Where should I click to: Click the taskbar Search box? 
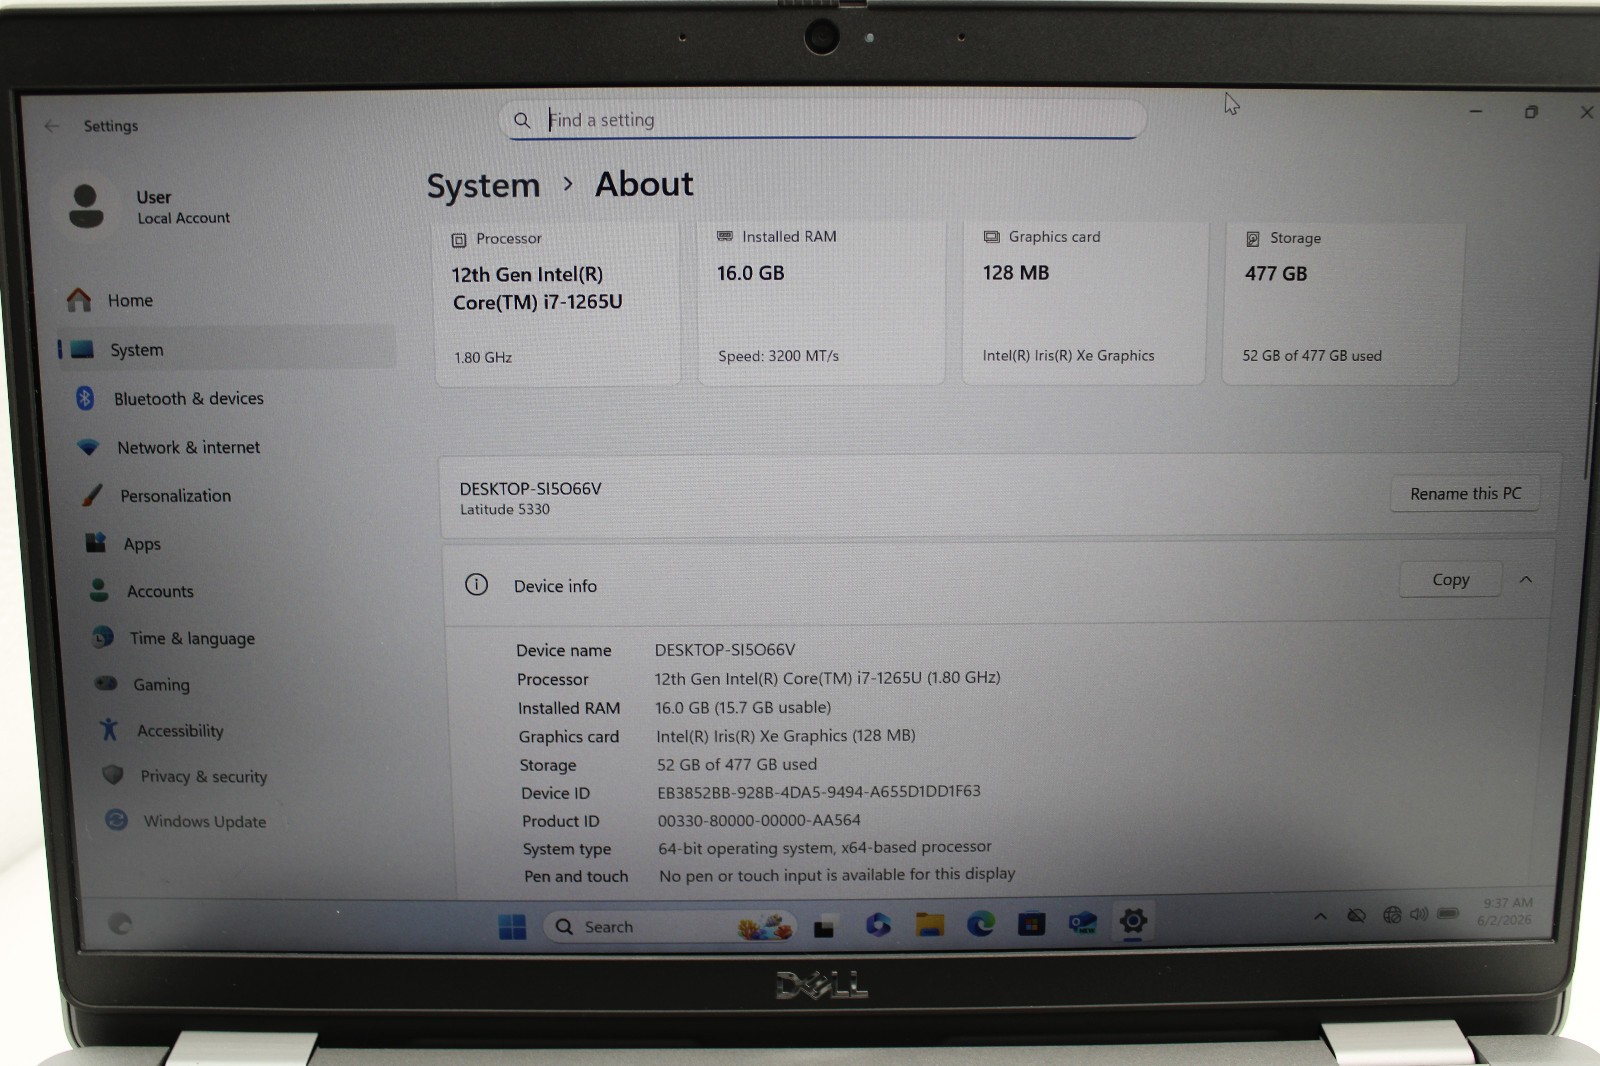point(670,927)
